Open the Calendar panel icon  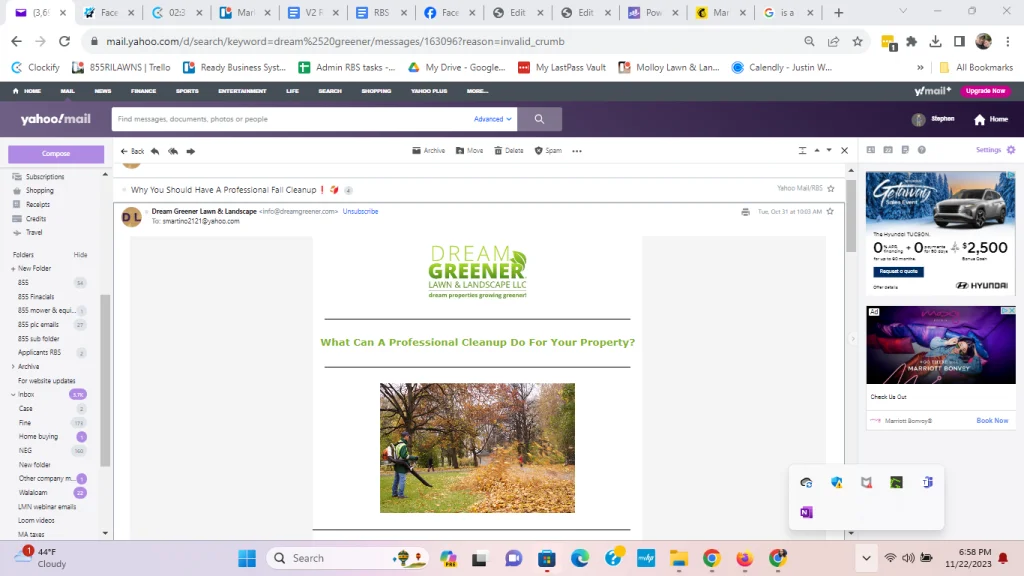(888, 150)
